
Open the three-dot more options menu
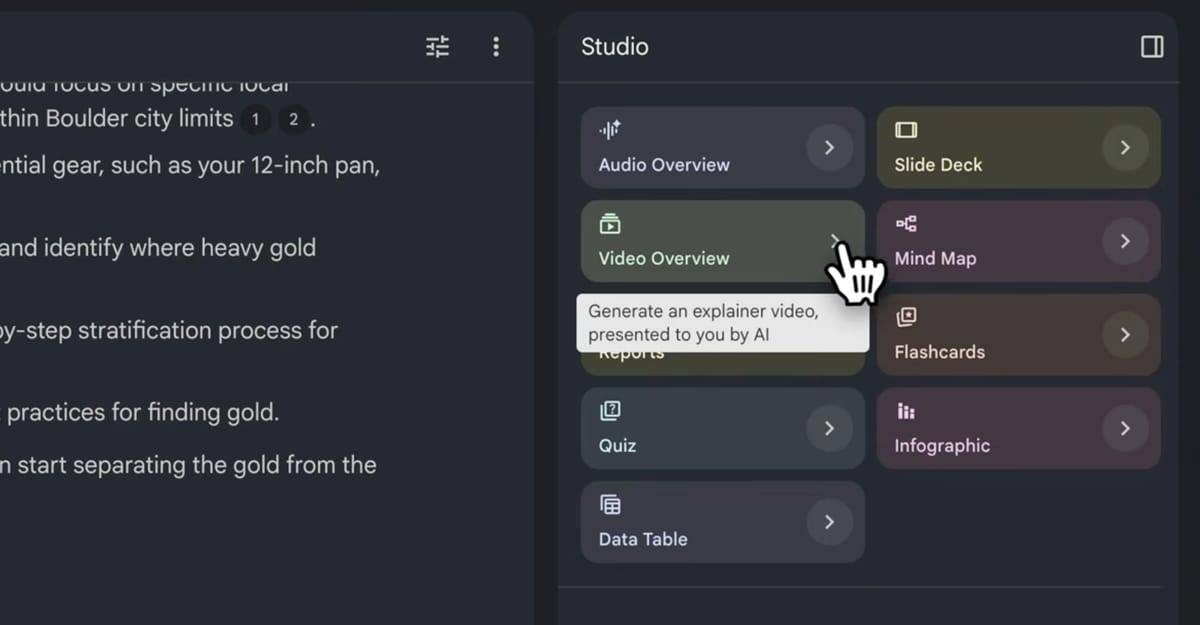[496, 46]
